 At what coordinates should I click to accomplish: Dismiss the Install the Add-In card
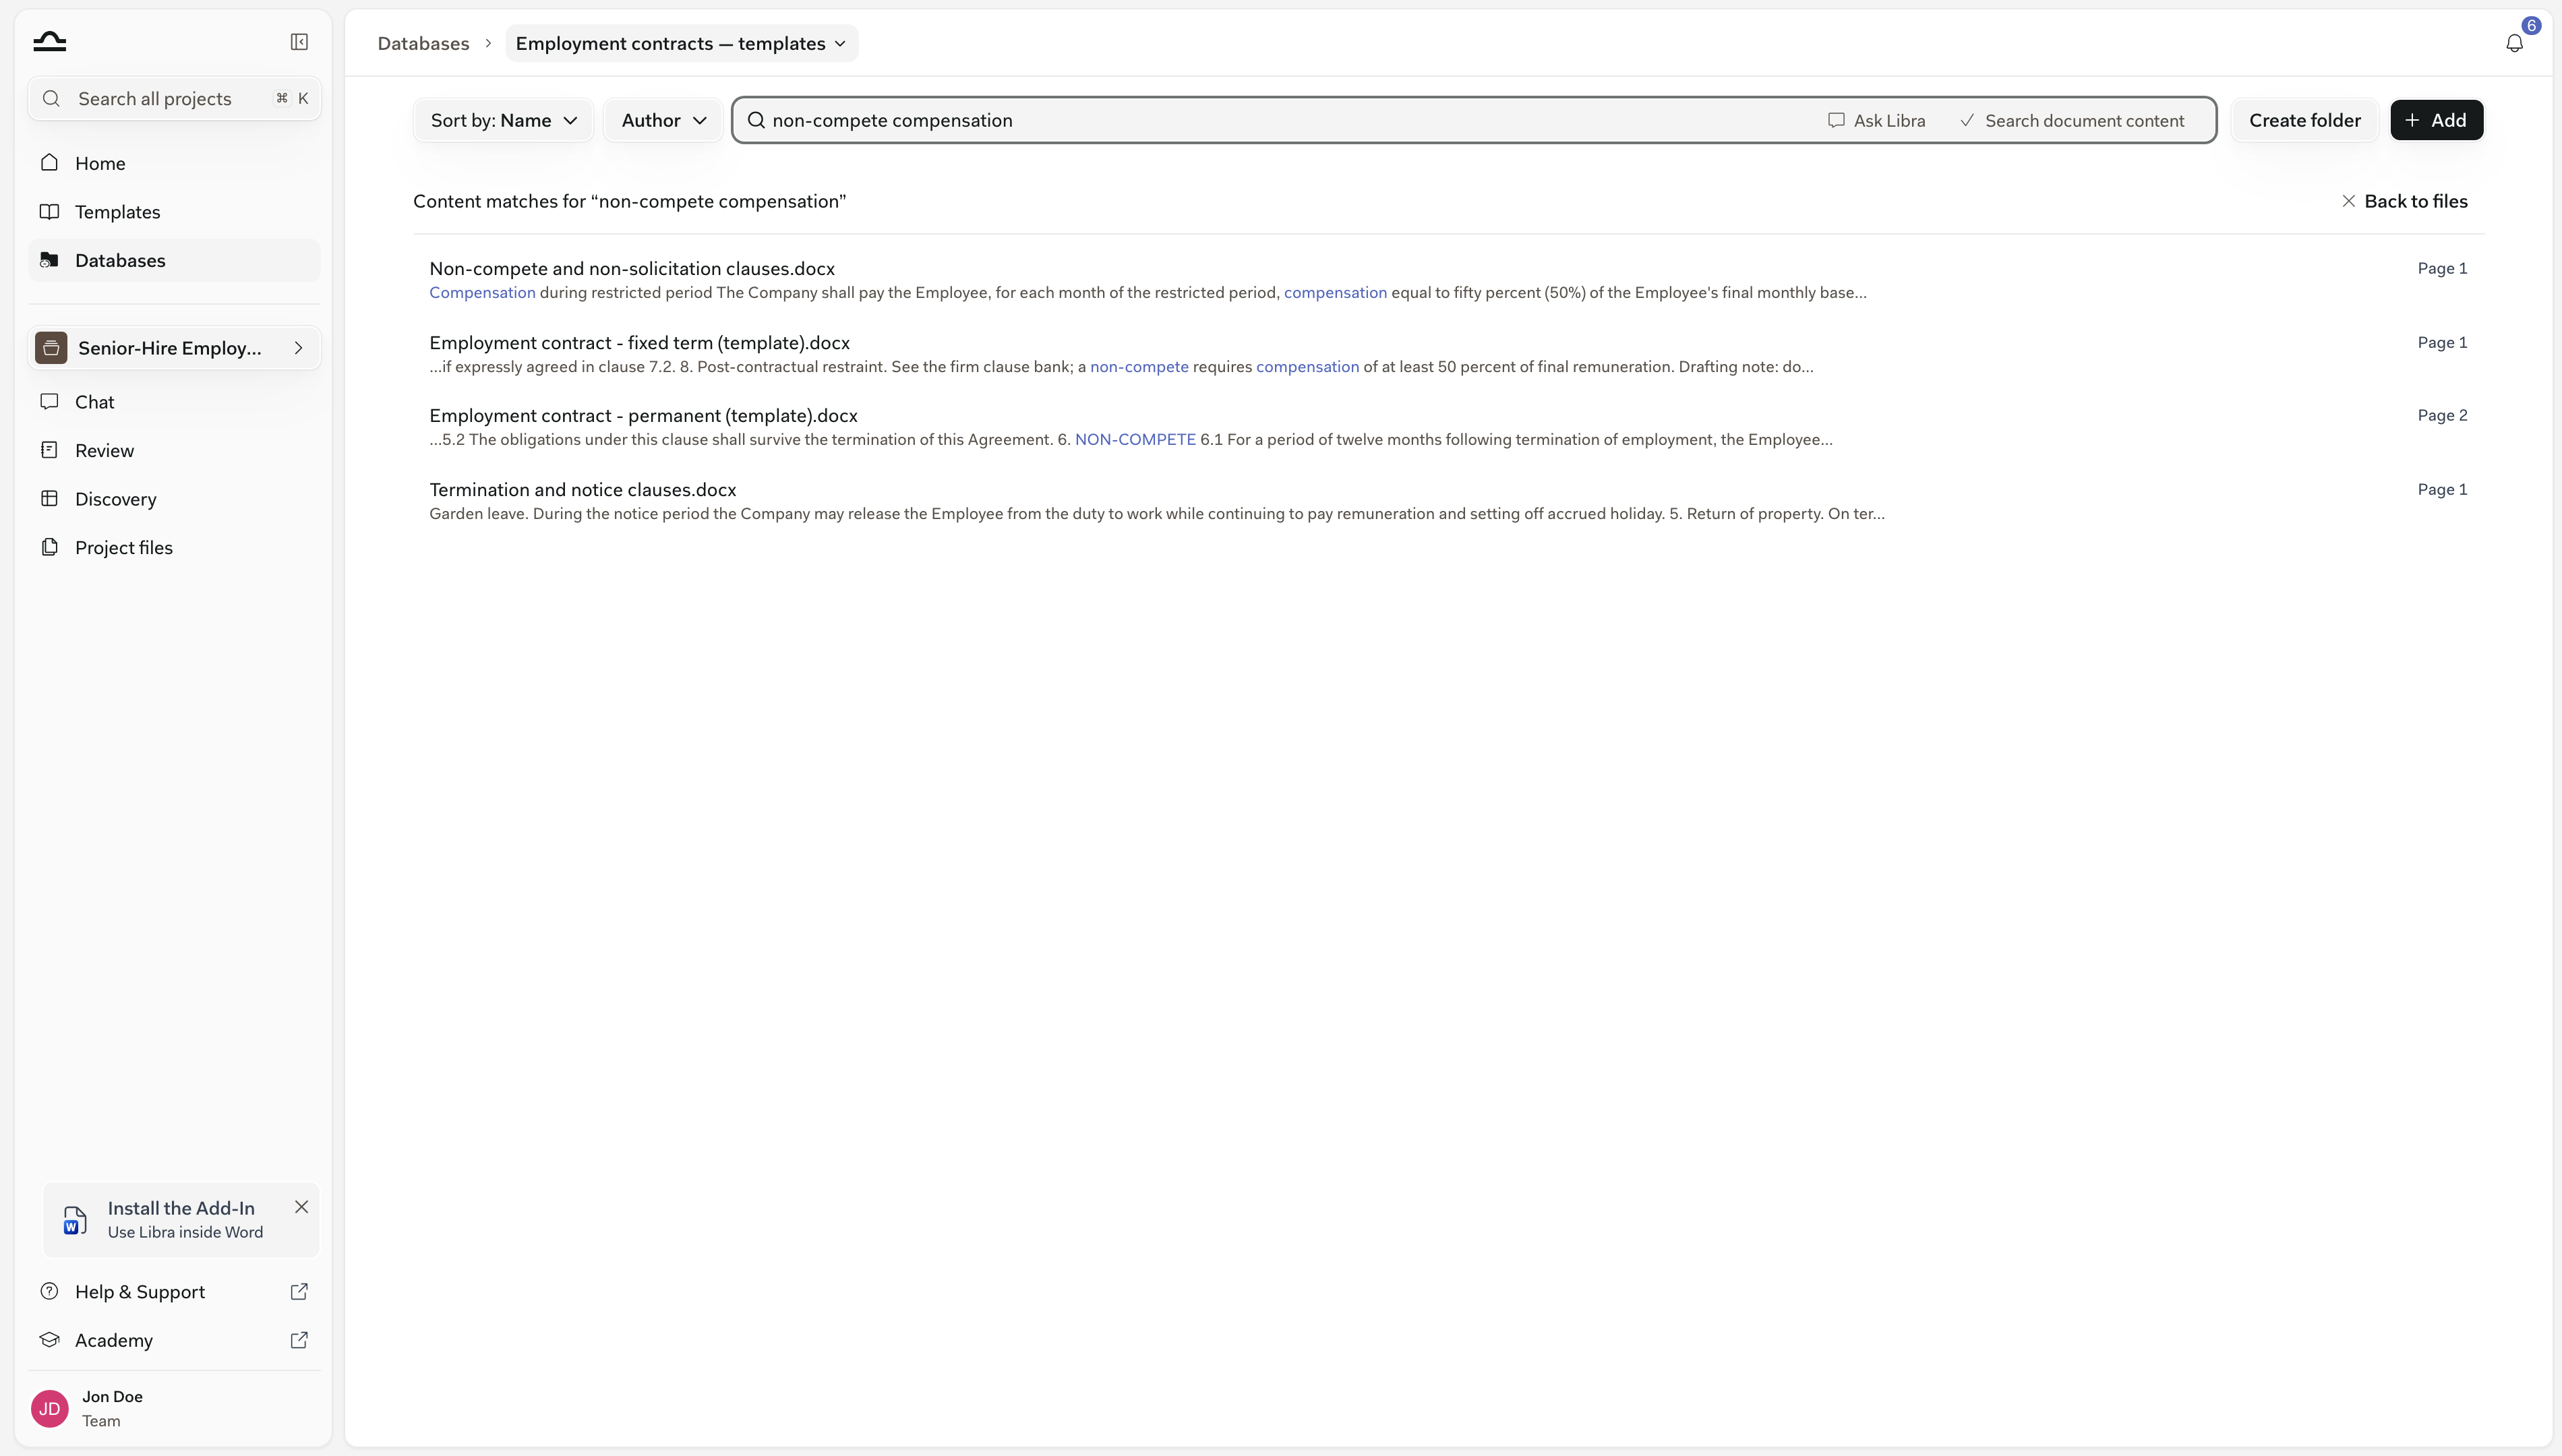[301, 1207]
